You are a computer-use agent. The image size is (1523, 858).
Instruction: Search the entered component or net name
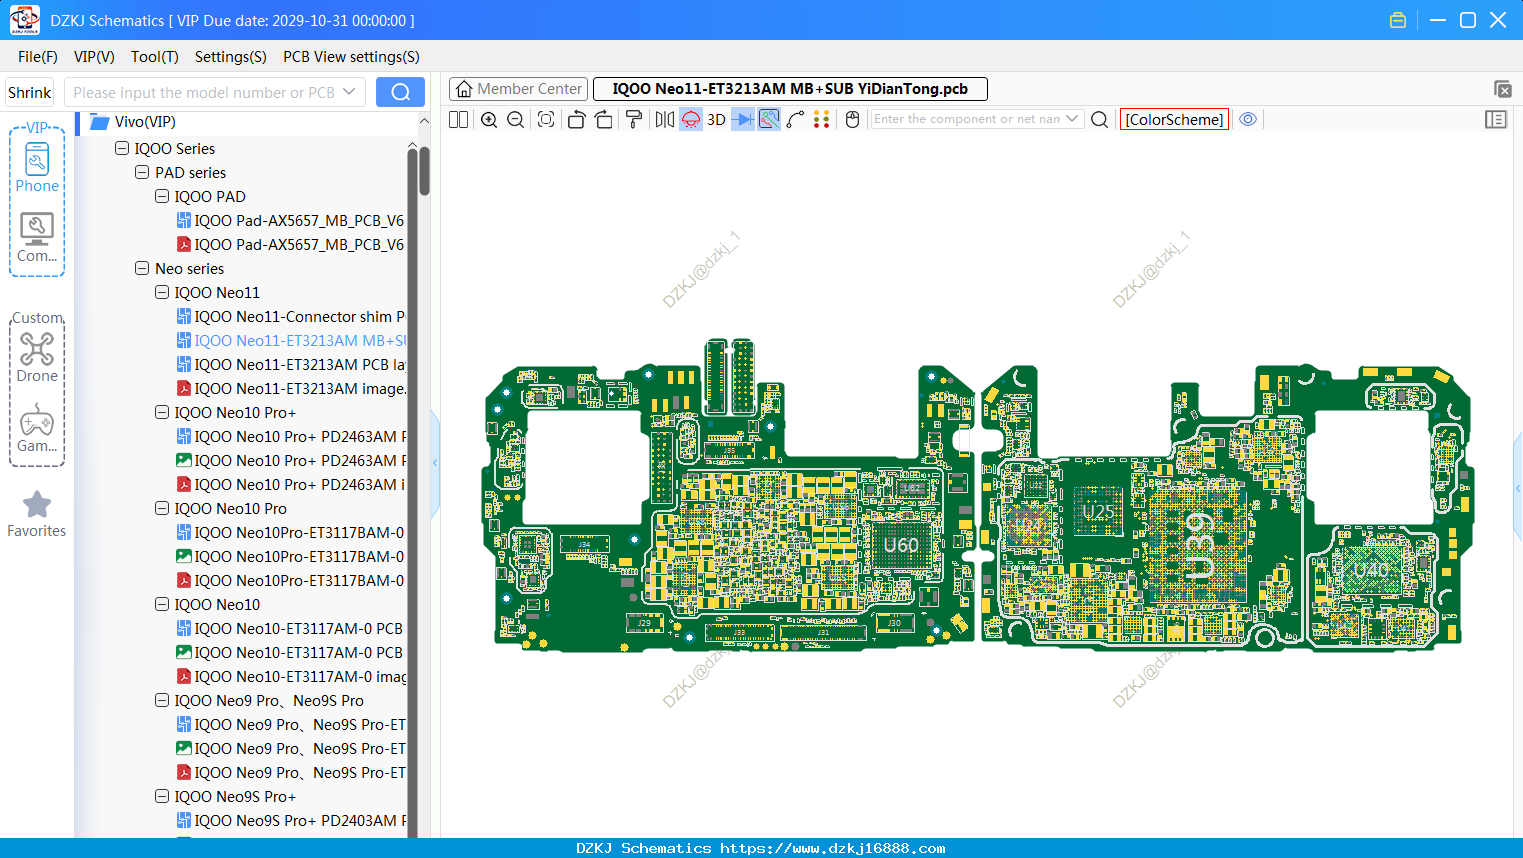pos(1100,120)
